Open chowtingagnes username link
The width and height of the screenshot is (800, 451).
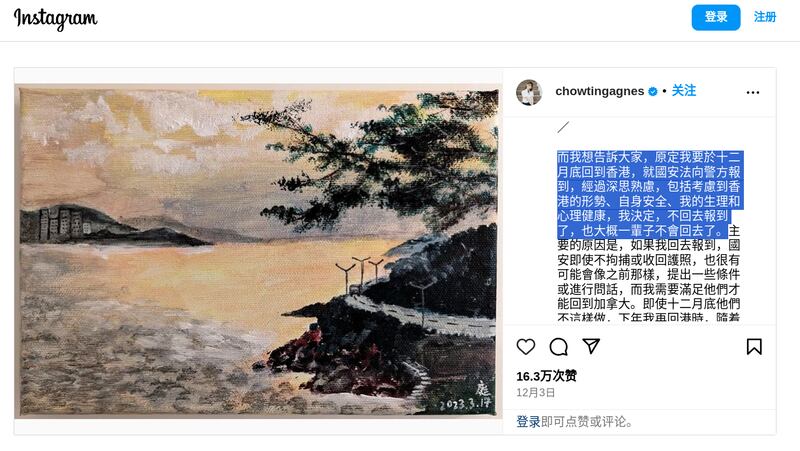[x=599, y=91]
